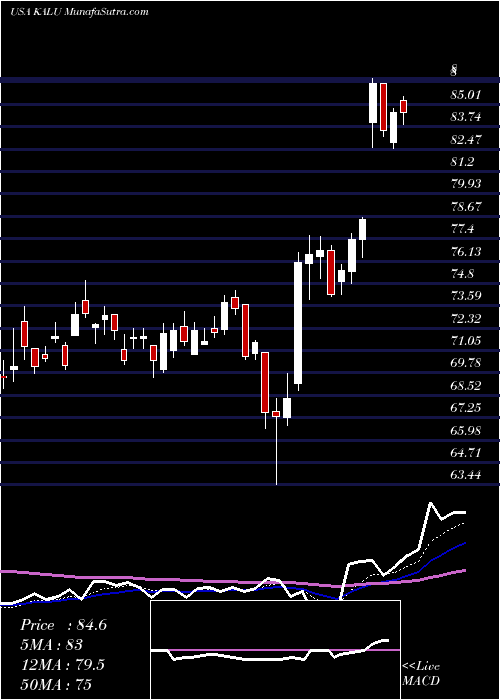This screenshot has width=500, height=700.
Task: Click the 79.93 price axis label
Action: pyautogui.click(x=466, y=184)
